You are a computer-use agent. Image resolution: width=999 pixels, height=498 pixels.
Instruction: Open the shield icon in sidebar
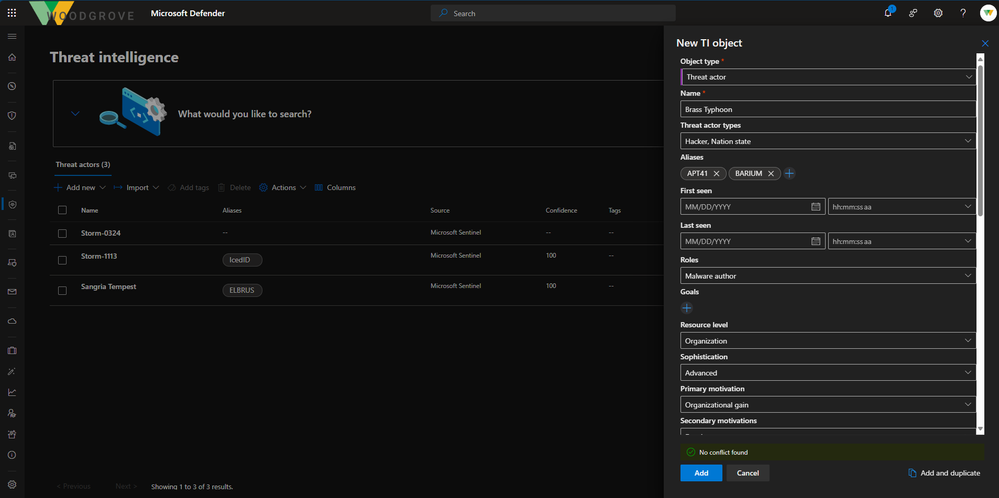(11, 116)
